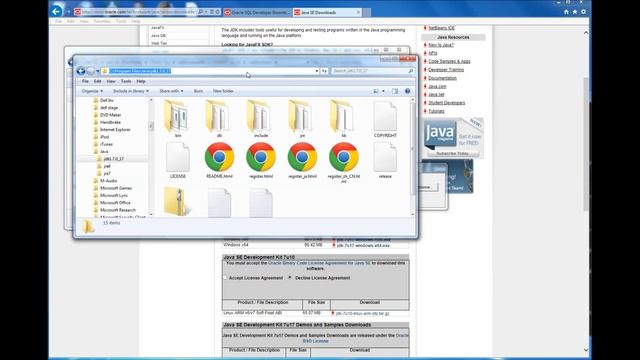The height and width of the screenshot is (360, 640).
Task: Open the Organize dropdown
Action: click(x=92, y=91)
